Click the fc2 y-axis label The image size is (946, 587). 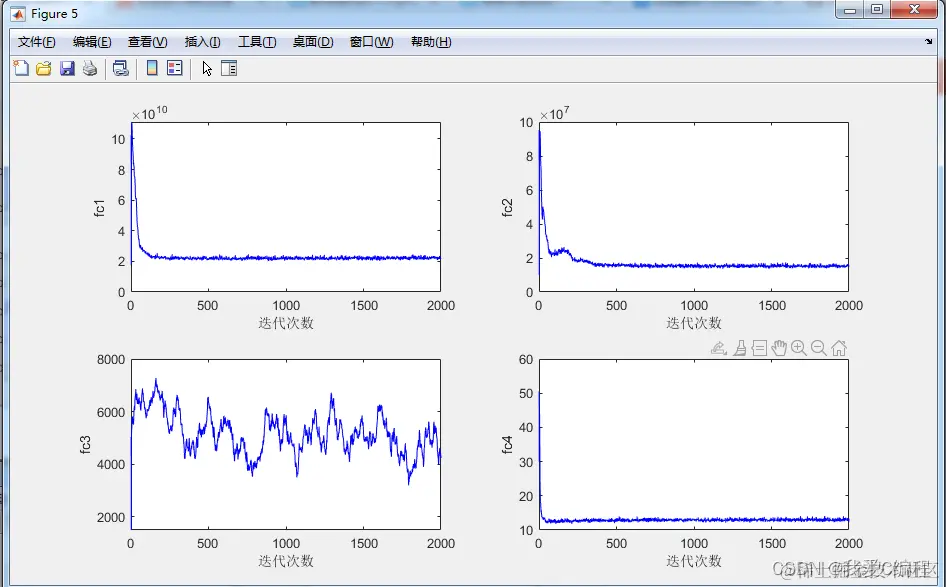click(x=507, y=208)
